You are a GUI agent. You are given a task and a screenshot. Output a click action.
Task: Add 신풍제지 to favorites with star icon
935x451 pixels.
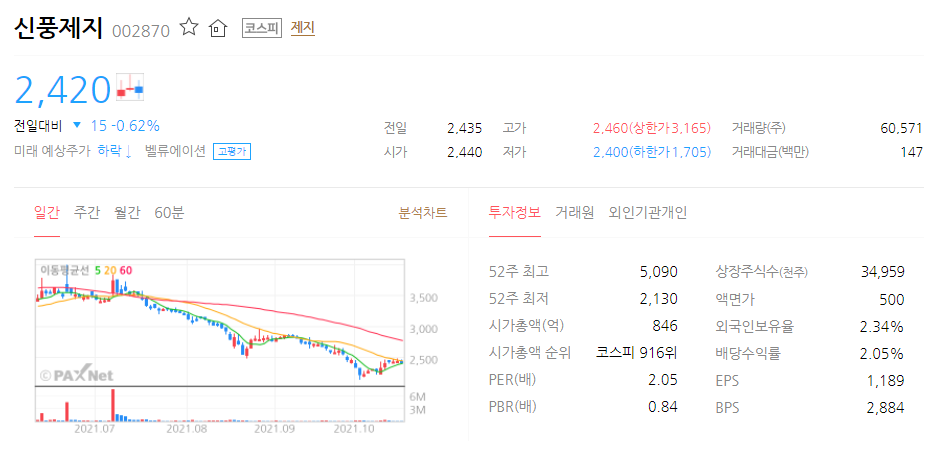pyautogui.click(x=189, y=27)
